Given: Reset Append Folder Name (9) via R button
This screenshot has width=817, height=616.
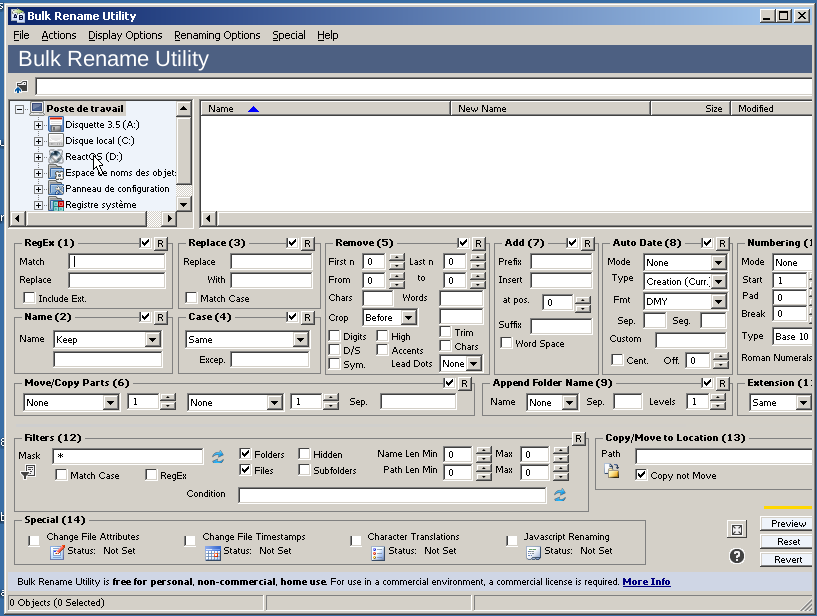Looking at the screenshot, I should (x=722, y=384).
